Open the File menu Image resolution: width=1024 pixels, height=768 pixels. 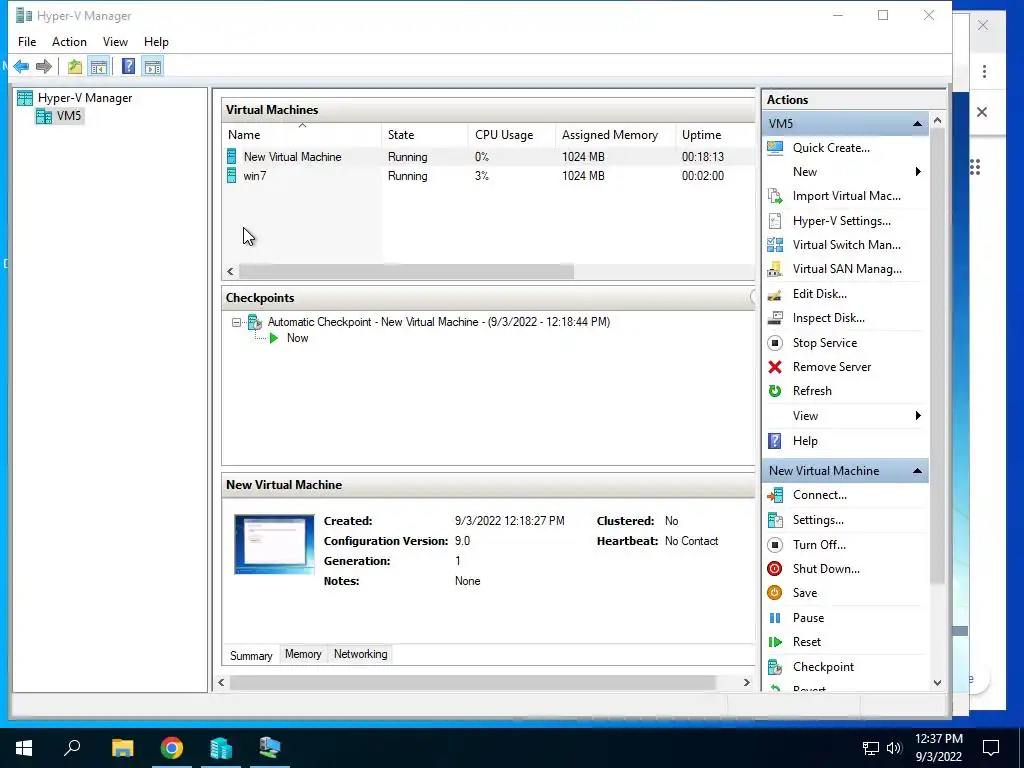[27, 42]
